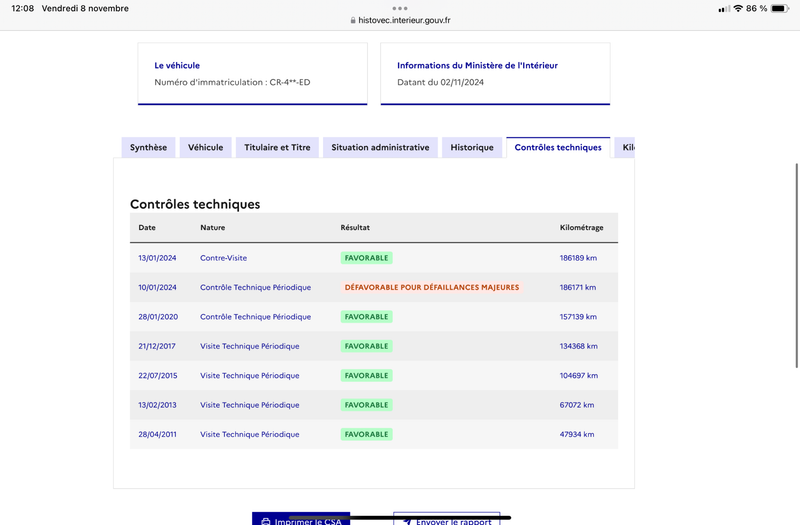
Task: Click the 186171 km mileage value
Action: coord(578,287)
